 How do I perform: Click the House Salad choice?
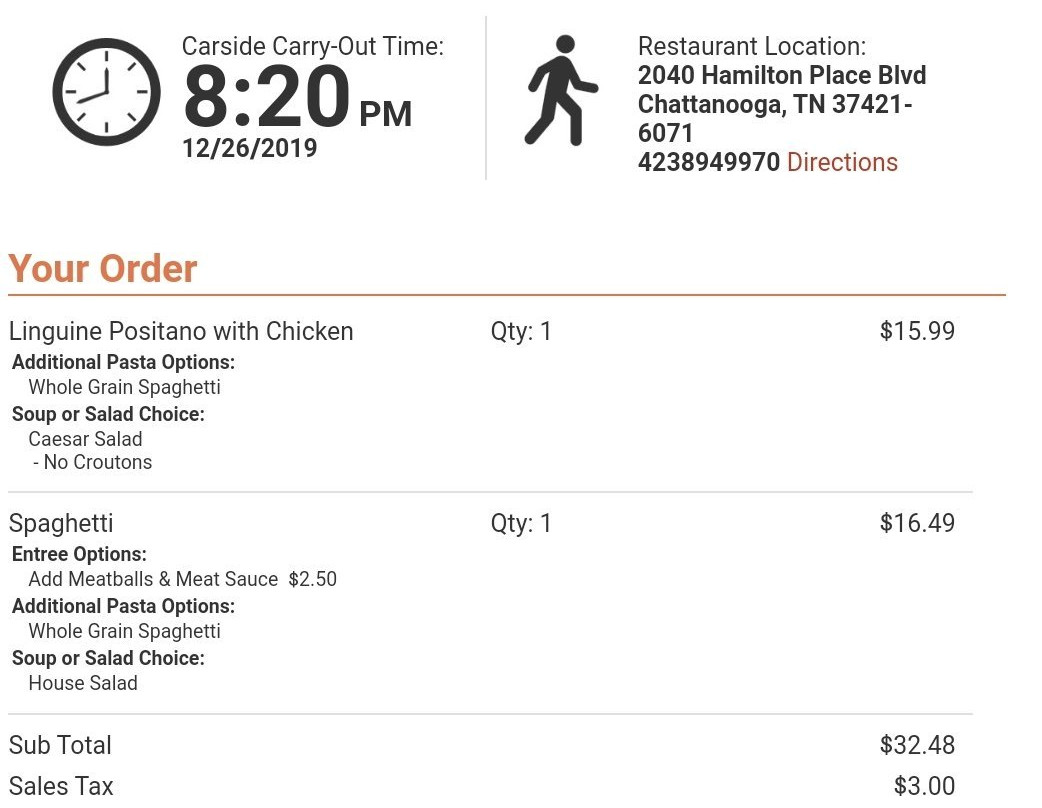(x=83, y=683)
